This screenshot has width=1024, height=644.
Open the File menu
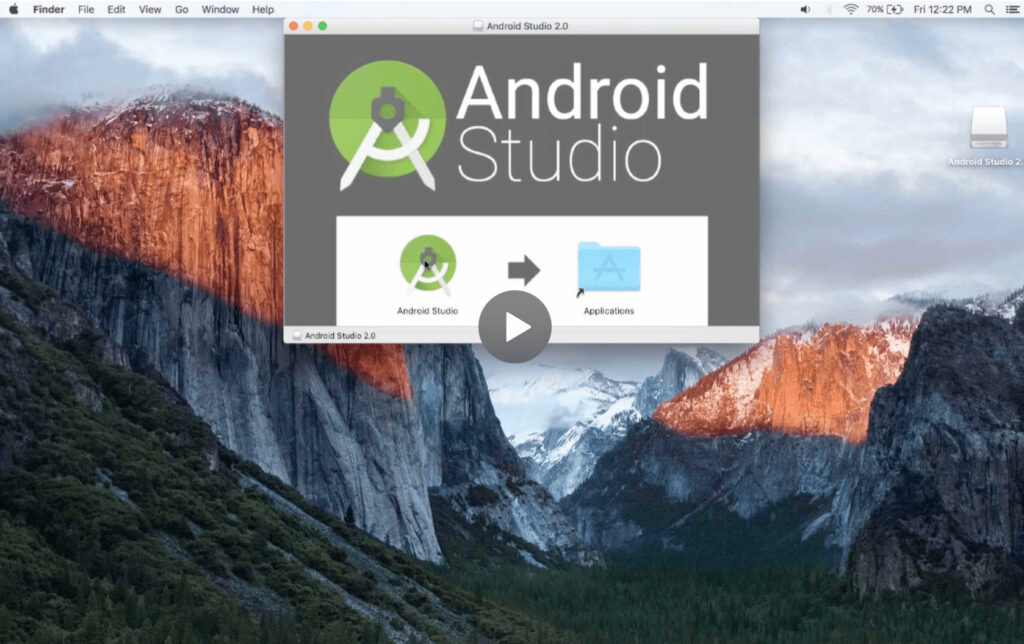pos(86,9)
